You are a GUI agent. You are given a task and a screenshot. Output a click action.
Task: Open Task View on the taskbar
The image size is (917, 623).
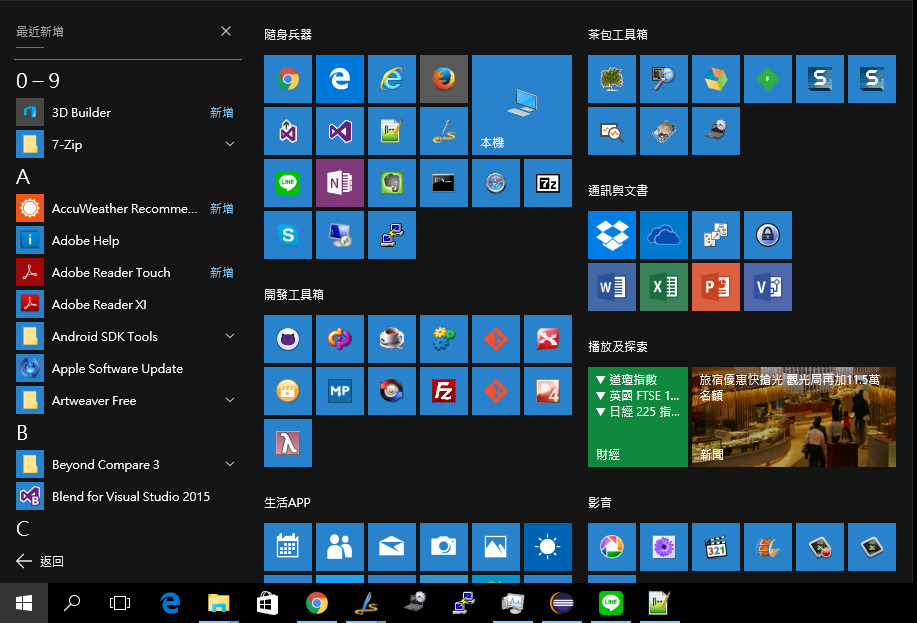tap(120, 603)
